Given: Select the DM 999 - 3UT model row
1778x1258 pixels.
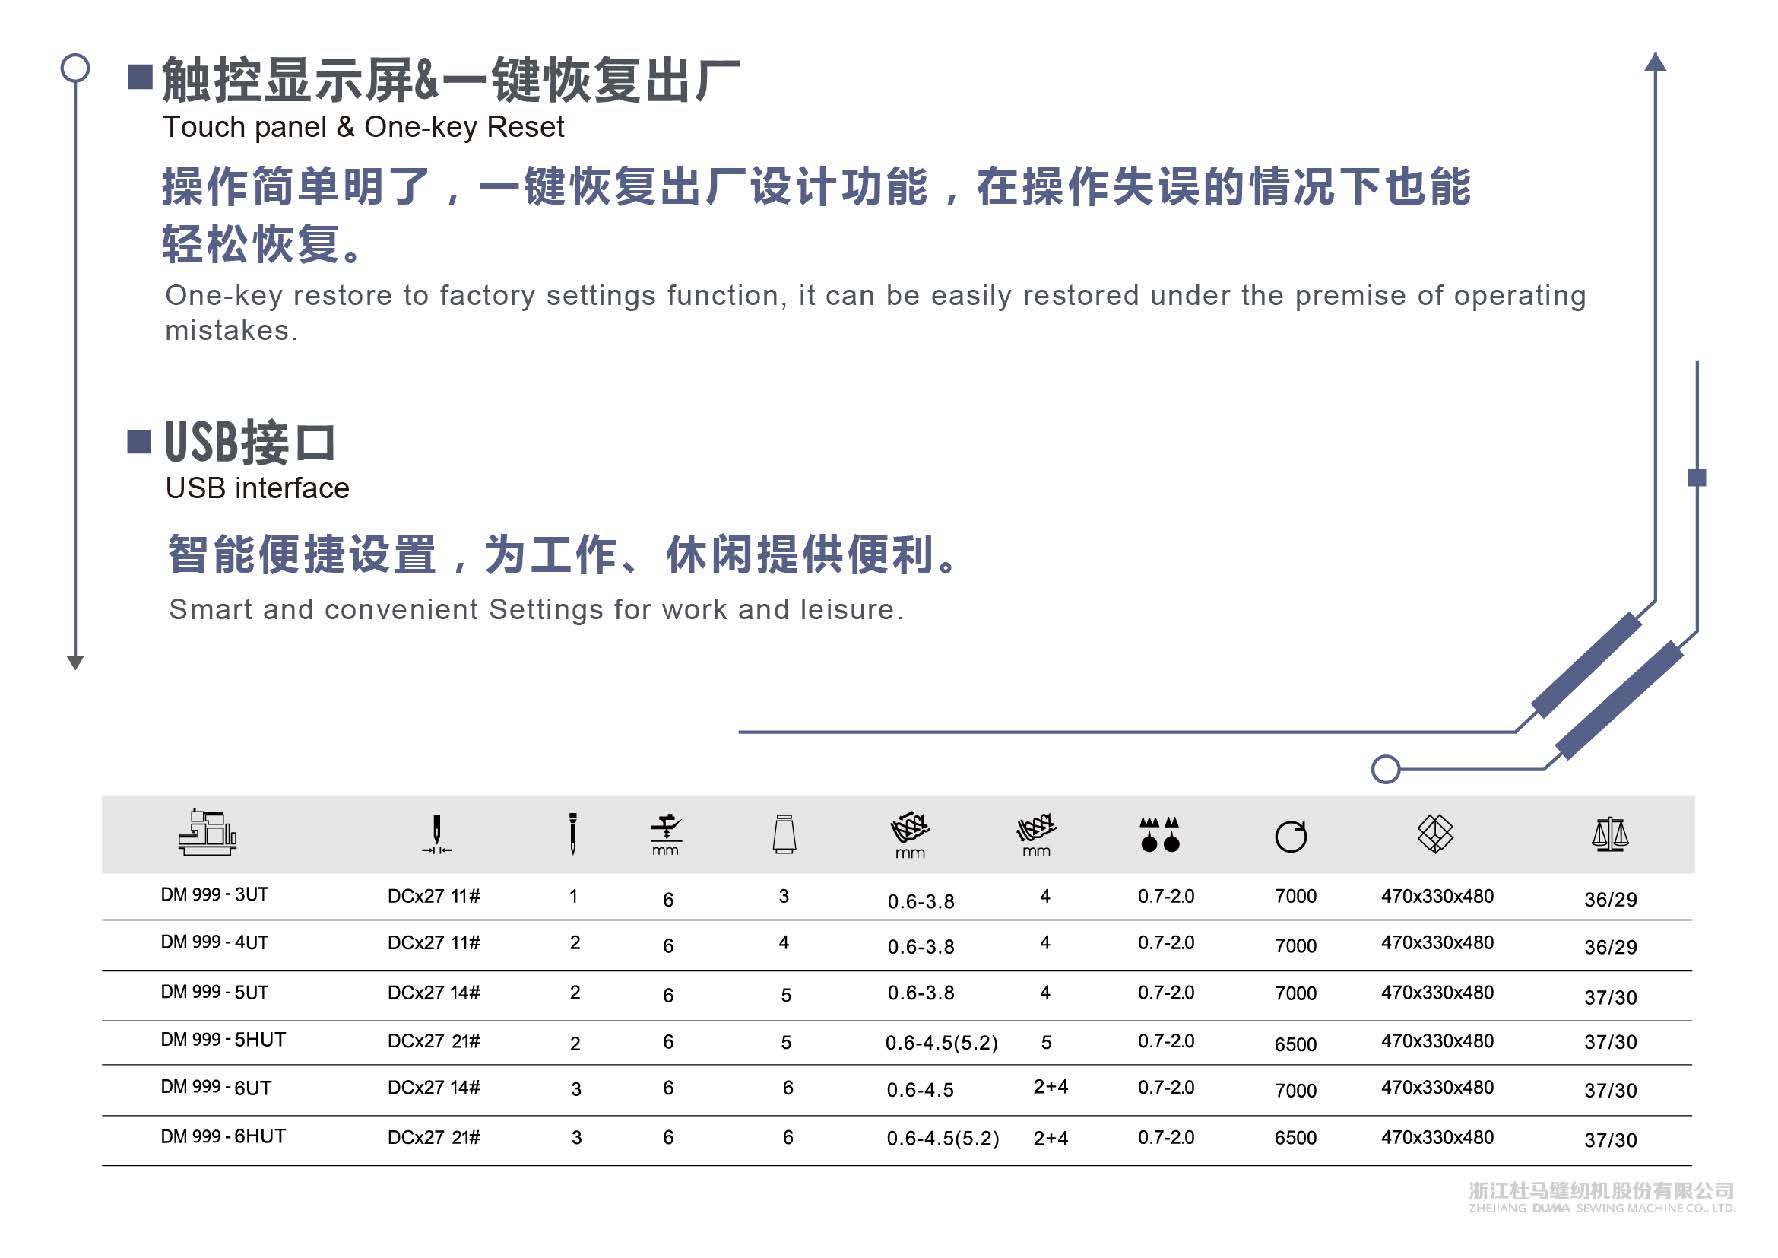Looking at the screenshot, I should (x=214, y=895).
